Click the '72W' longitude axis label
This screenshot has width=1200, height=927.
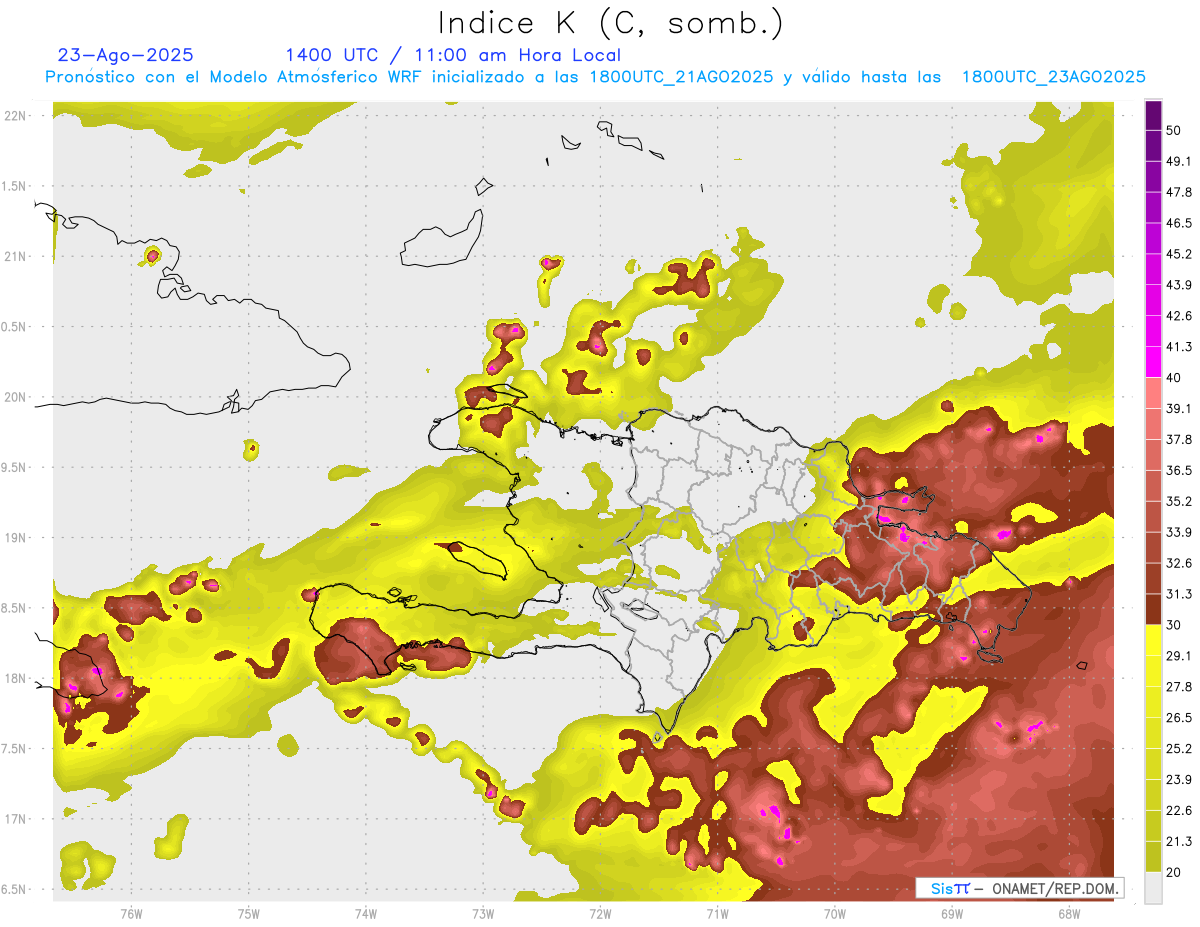tap(600, 913)
